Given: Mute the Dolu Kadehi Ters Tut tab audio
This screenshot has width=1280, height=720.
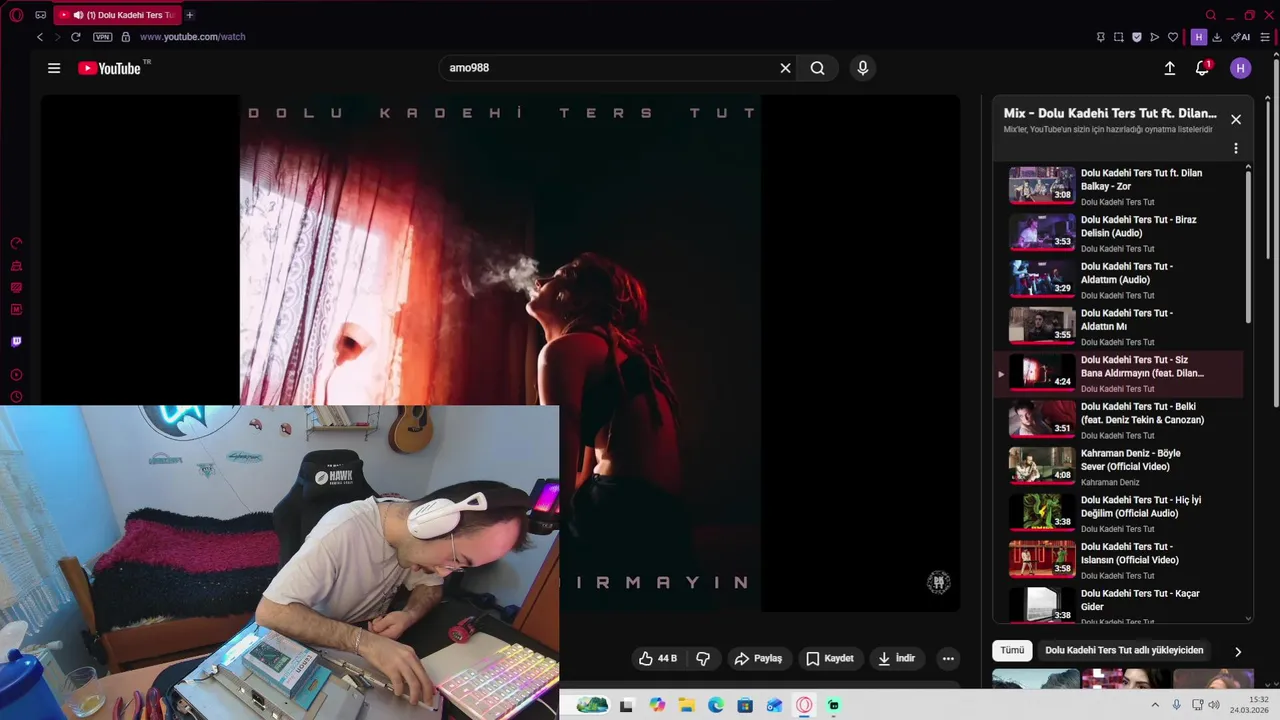Looking at the screenshot, I should 78,15.
